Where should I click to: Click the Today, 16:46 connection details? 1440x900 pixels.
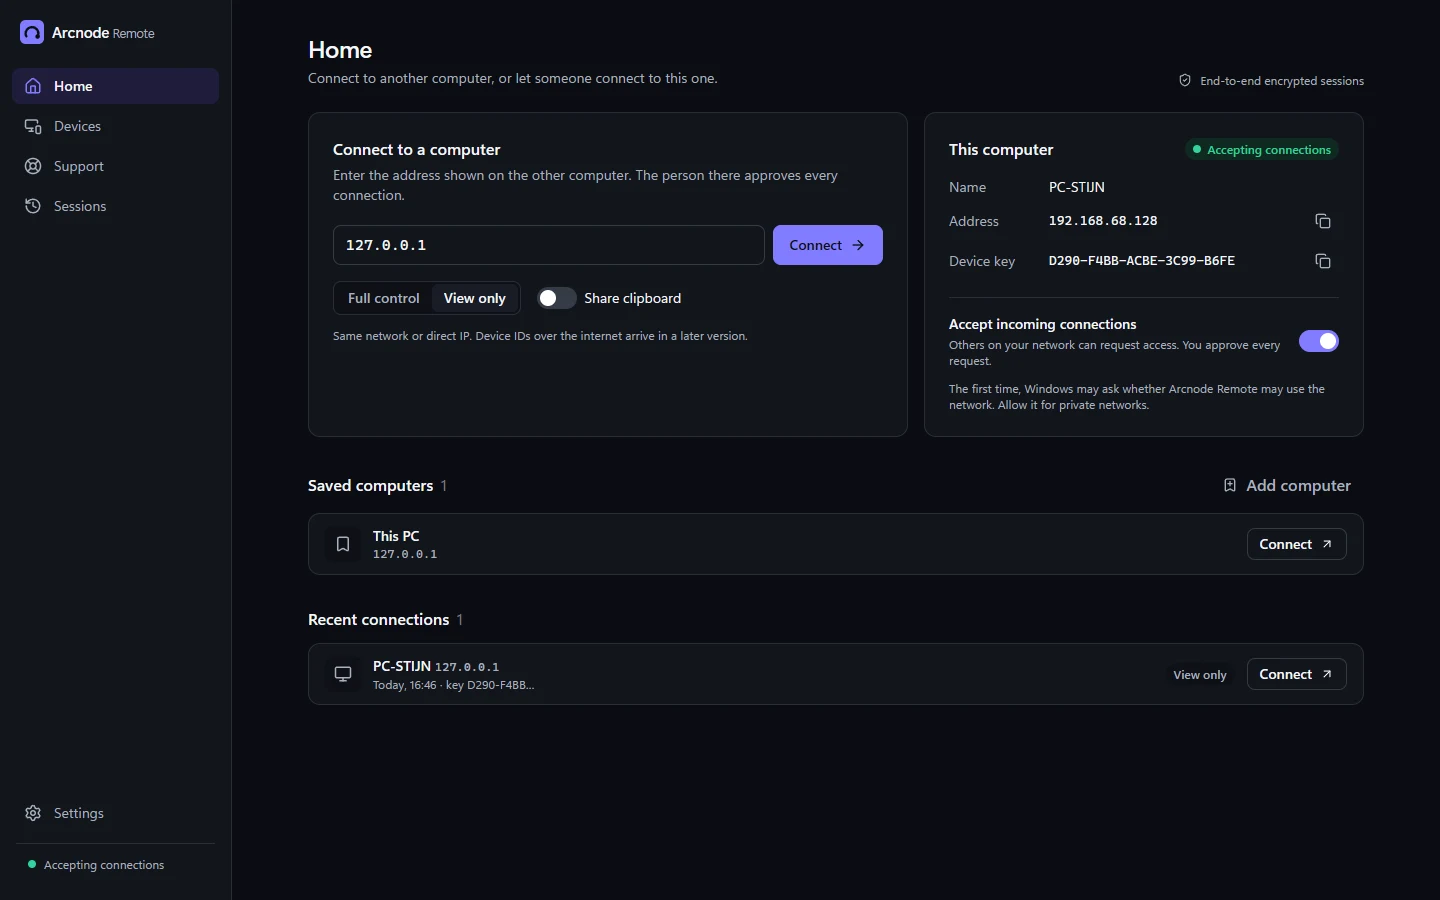pyautogui.click(x=453, y=685)
